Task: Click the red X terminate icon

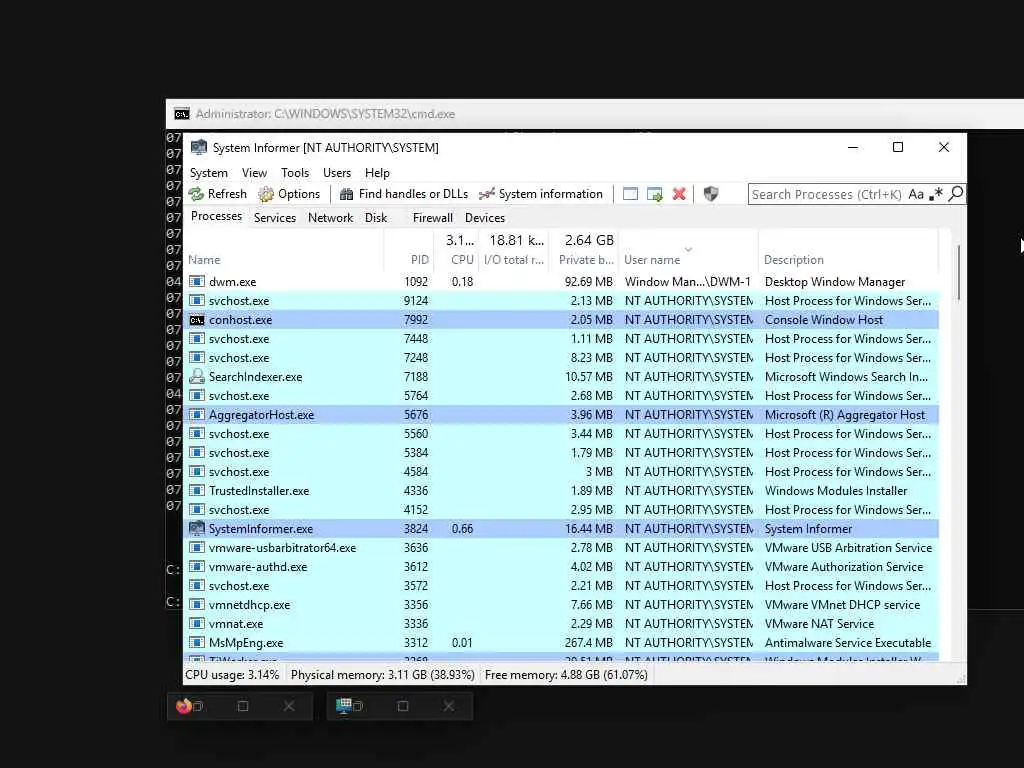Action: pyautogui.click(x=679, y=194)
